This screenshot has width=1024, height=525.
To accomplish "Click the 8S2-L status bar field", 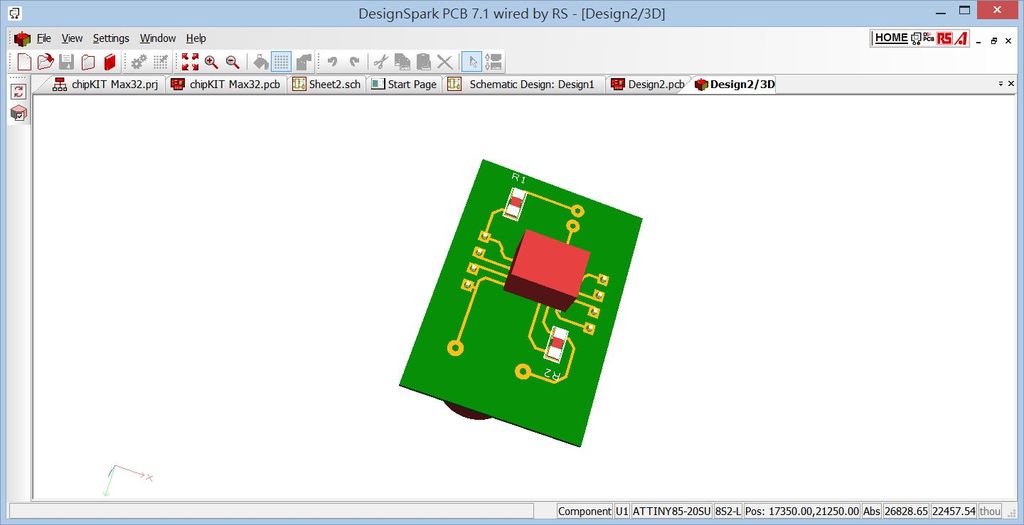I will 728,511.
